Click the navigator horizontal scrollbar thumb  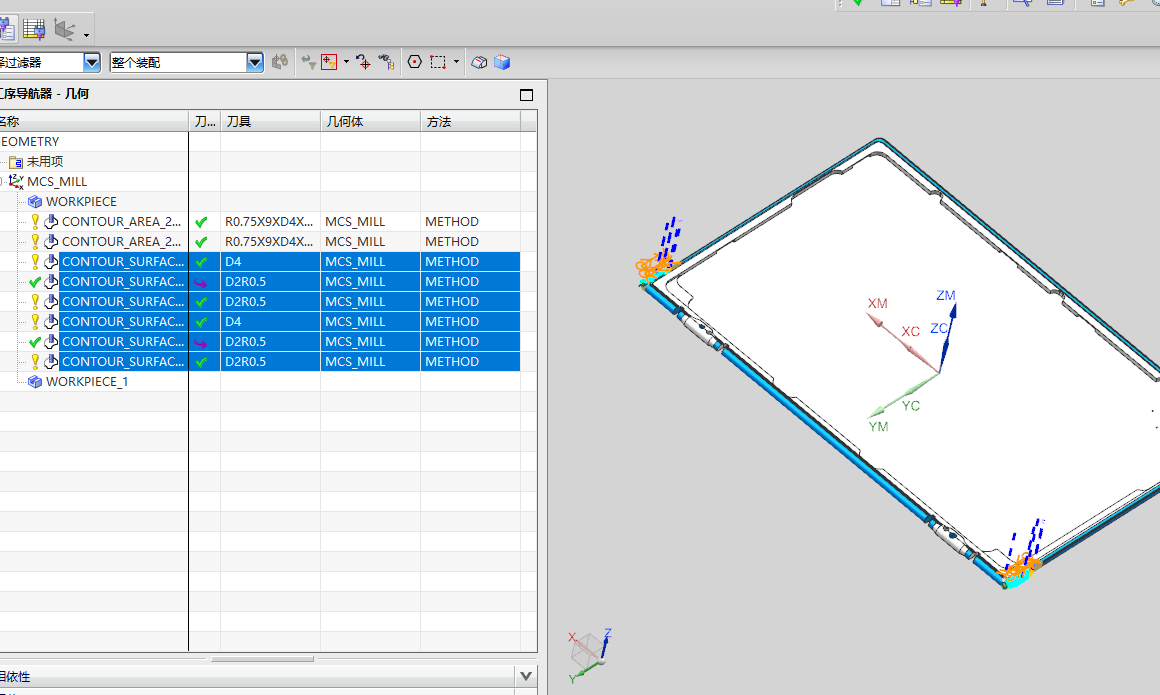262,659
